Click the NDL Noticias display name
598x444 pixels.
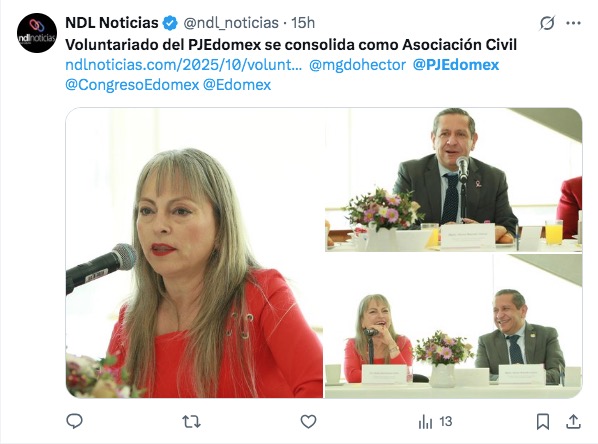[112, 23]
